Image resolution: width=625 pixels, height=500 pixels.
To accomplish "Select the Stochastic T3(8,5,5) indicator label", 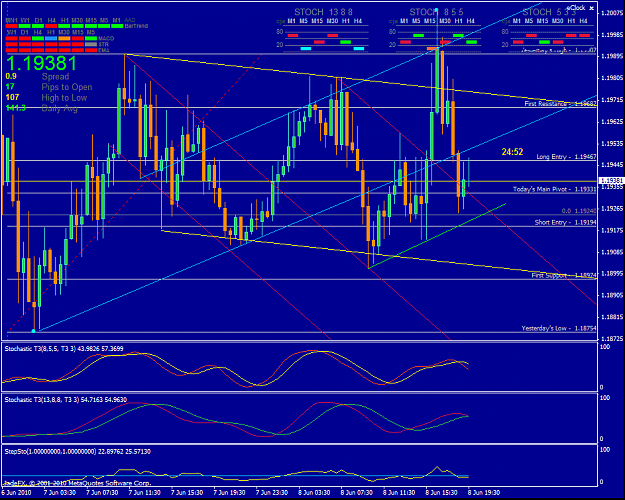I will pyautogui.click(x=64, y=349).
